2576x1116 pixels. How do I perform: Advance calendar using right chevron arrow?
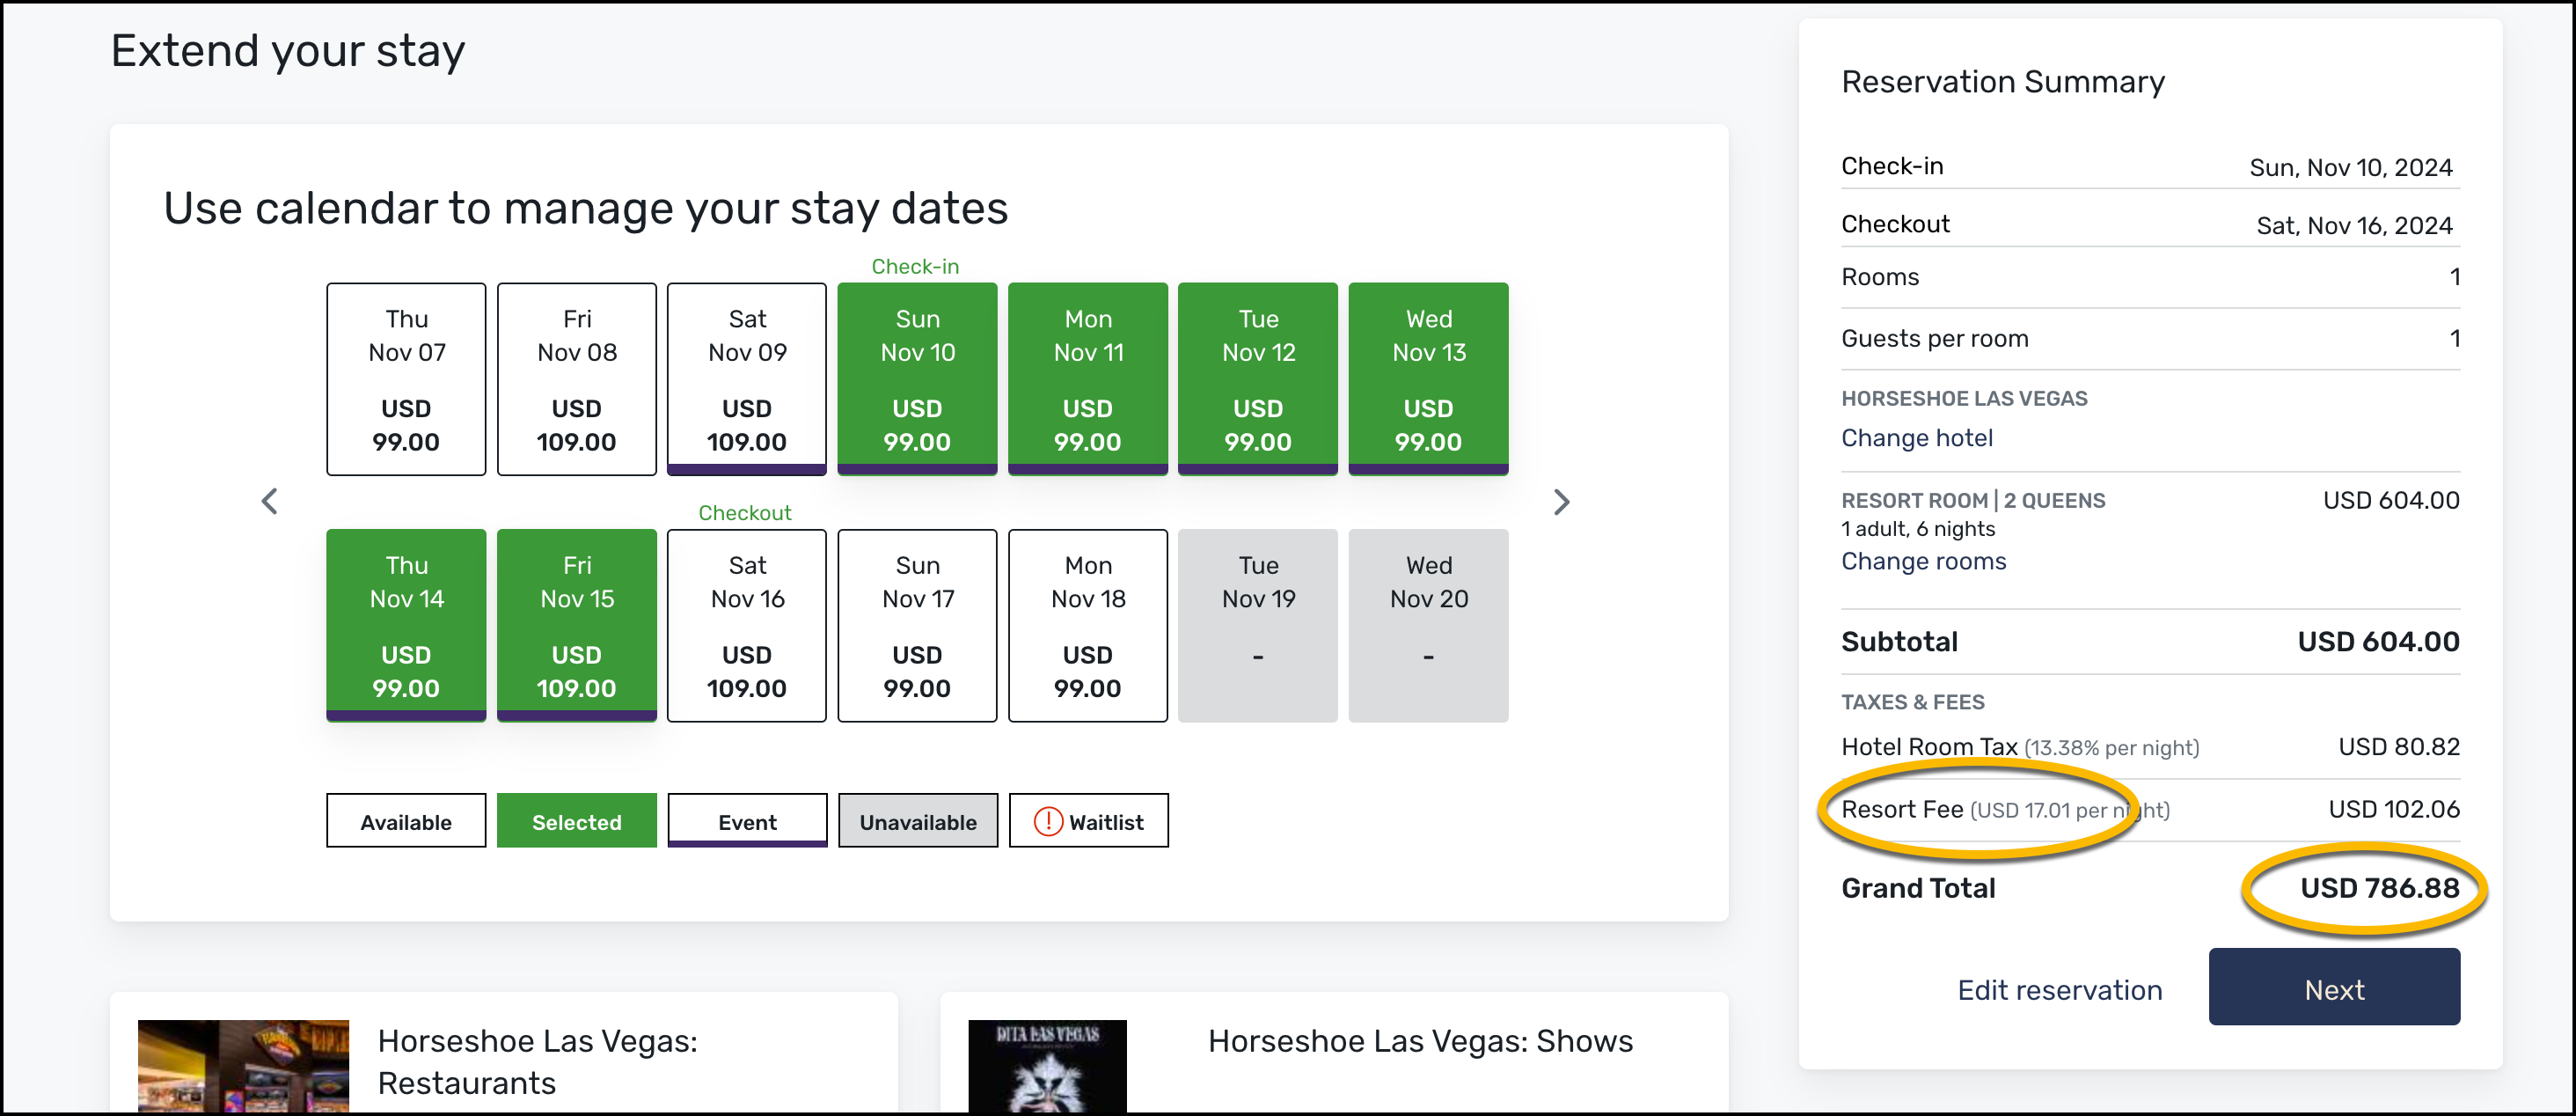pyautogui.click(x=1561, y=501)
